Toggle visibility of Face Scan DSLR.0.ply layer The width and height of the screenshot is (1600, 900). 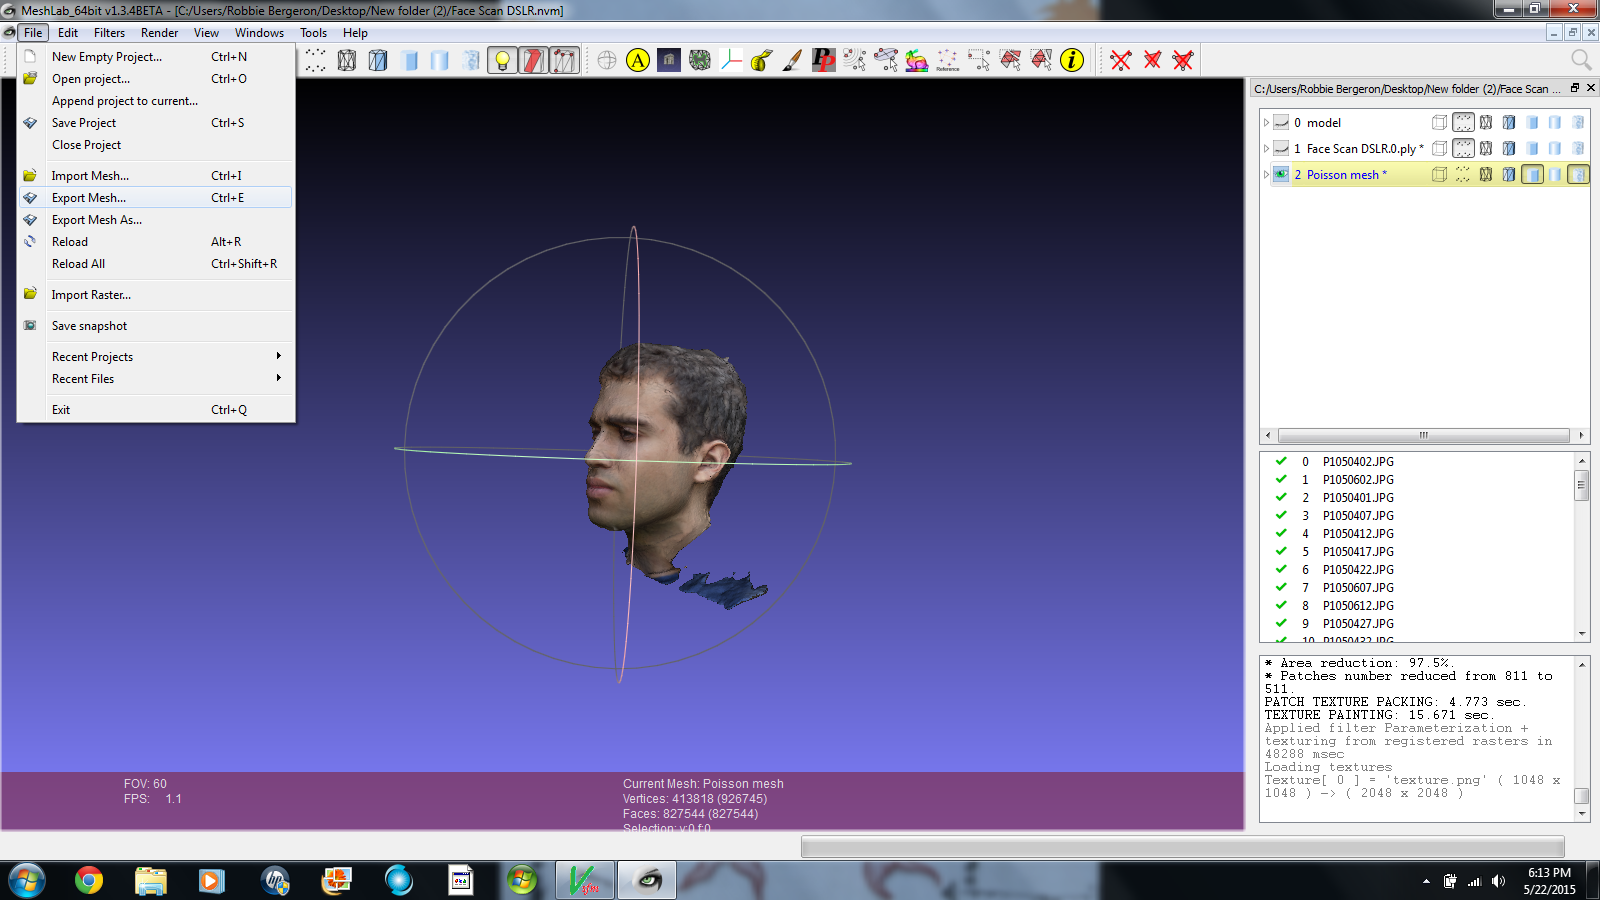click(x=1281, y=148)
